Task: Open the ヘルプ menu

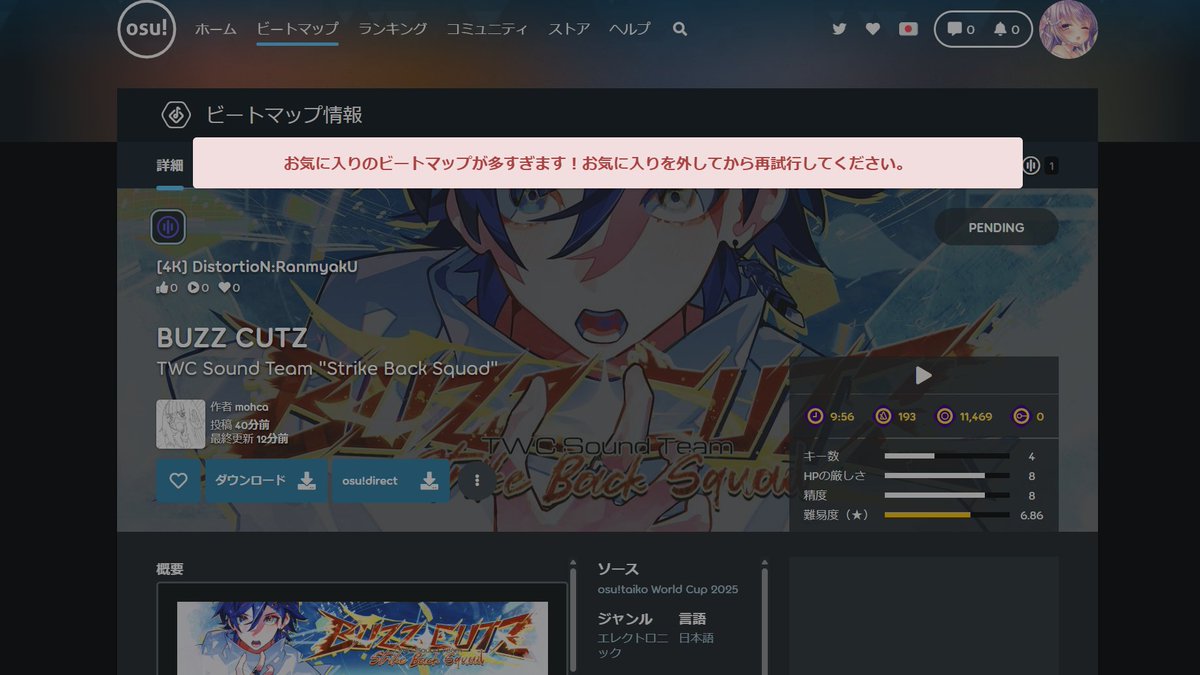Action: [x=629, y=29]
